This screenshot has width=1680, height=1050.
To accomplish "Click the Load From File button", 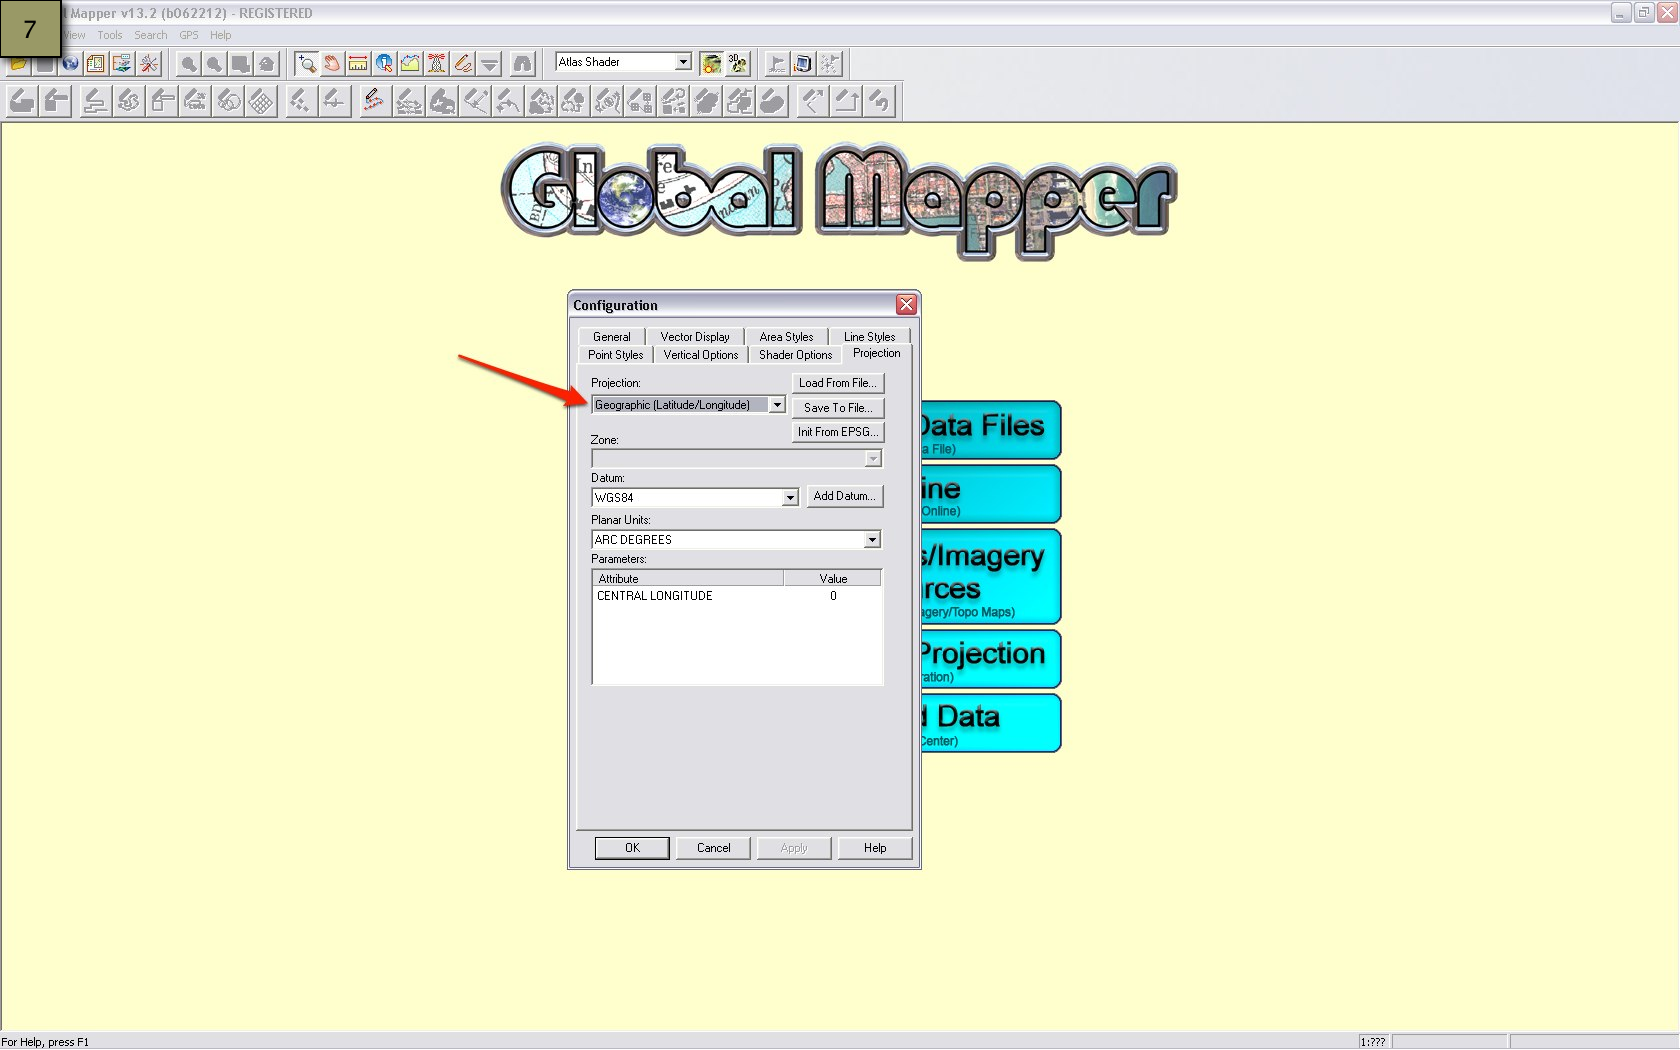I will 838,383.
